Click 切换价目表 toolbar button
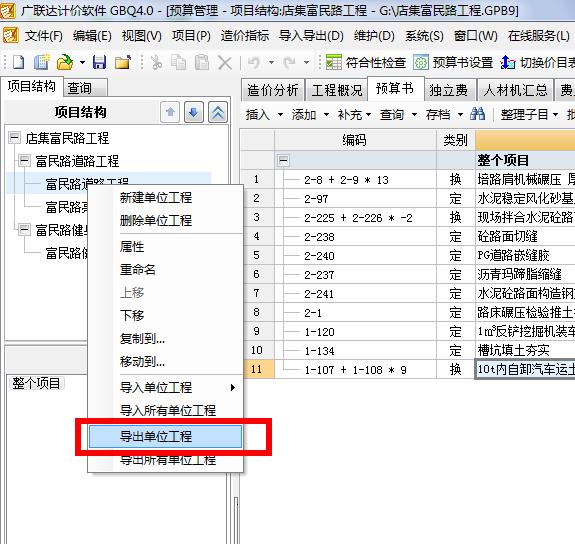 pyautogui.click(x=537, y=62)
